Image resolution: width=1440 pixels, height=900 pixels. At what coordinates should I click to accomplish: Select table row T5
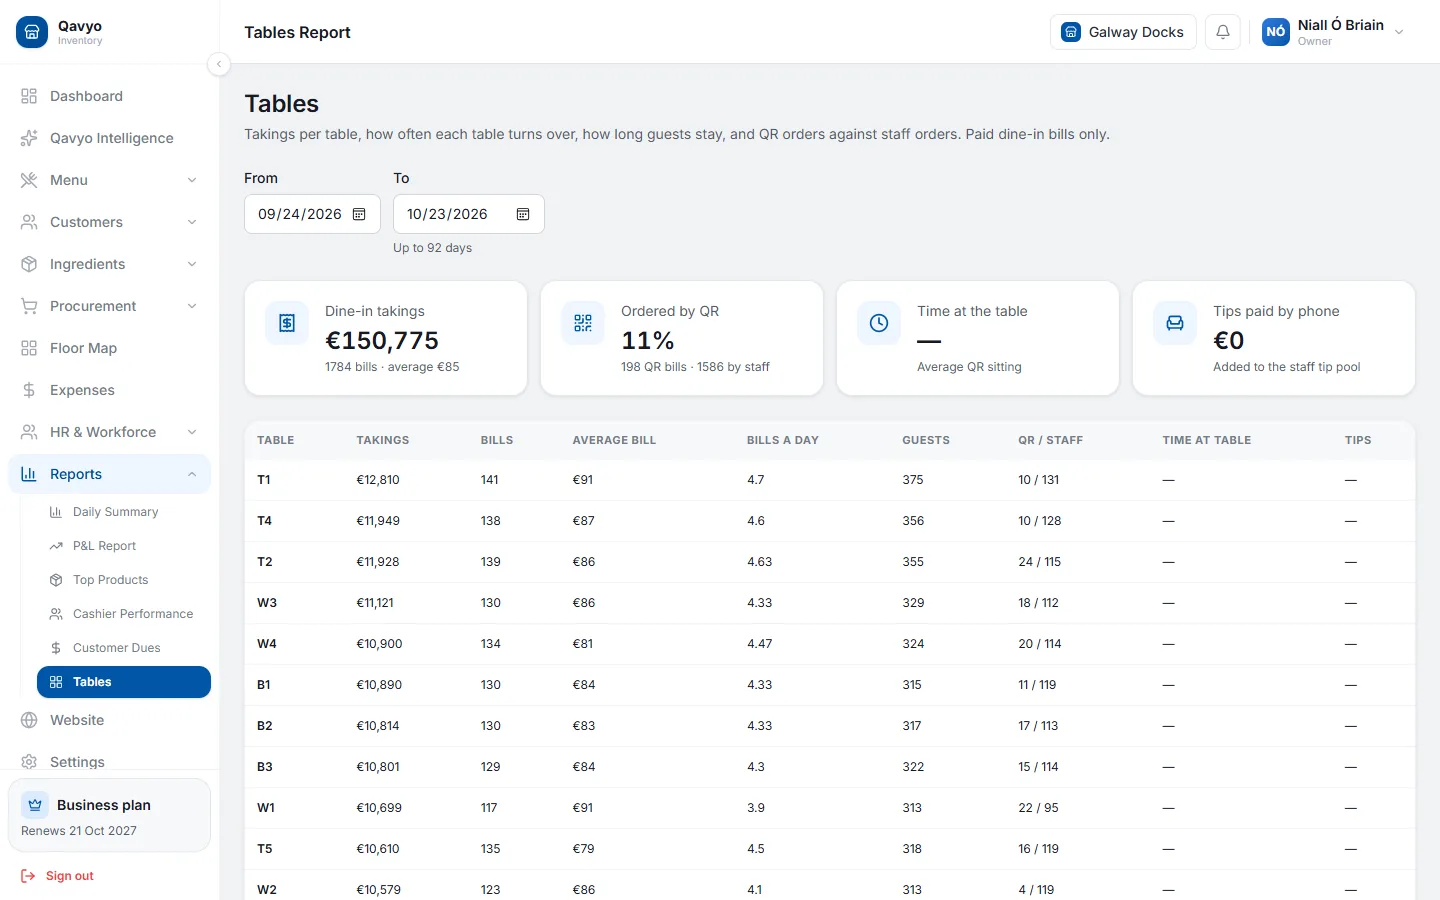pos(830,849)
